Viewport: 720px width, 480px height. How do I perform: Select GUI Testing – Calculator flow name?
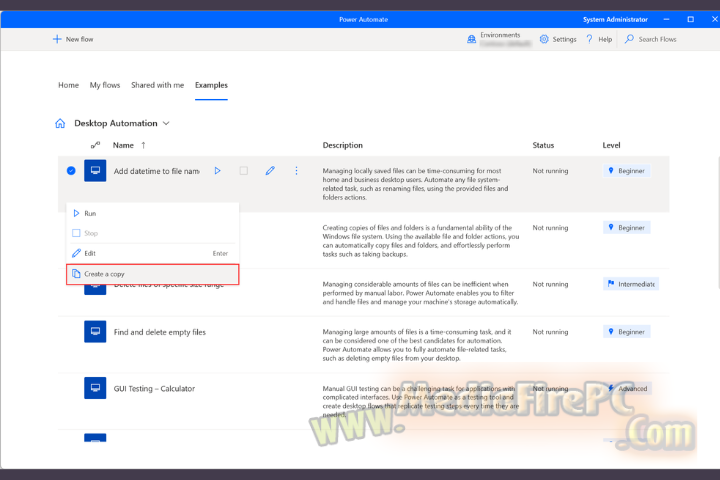tap(154, 389)
